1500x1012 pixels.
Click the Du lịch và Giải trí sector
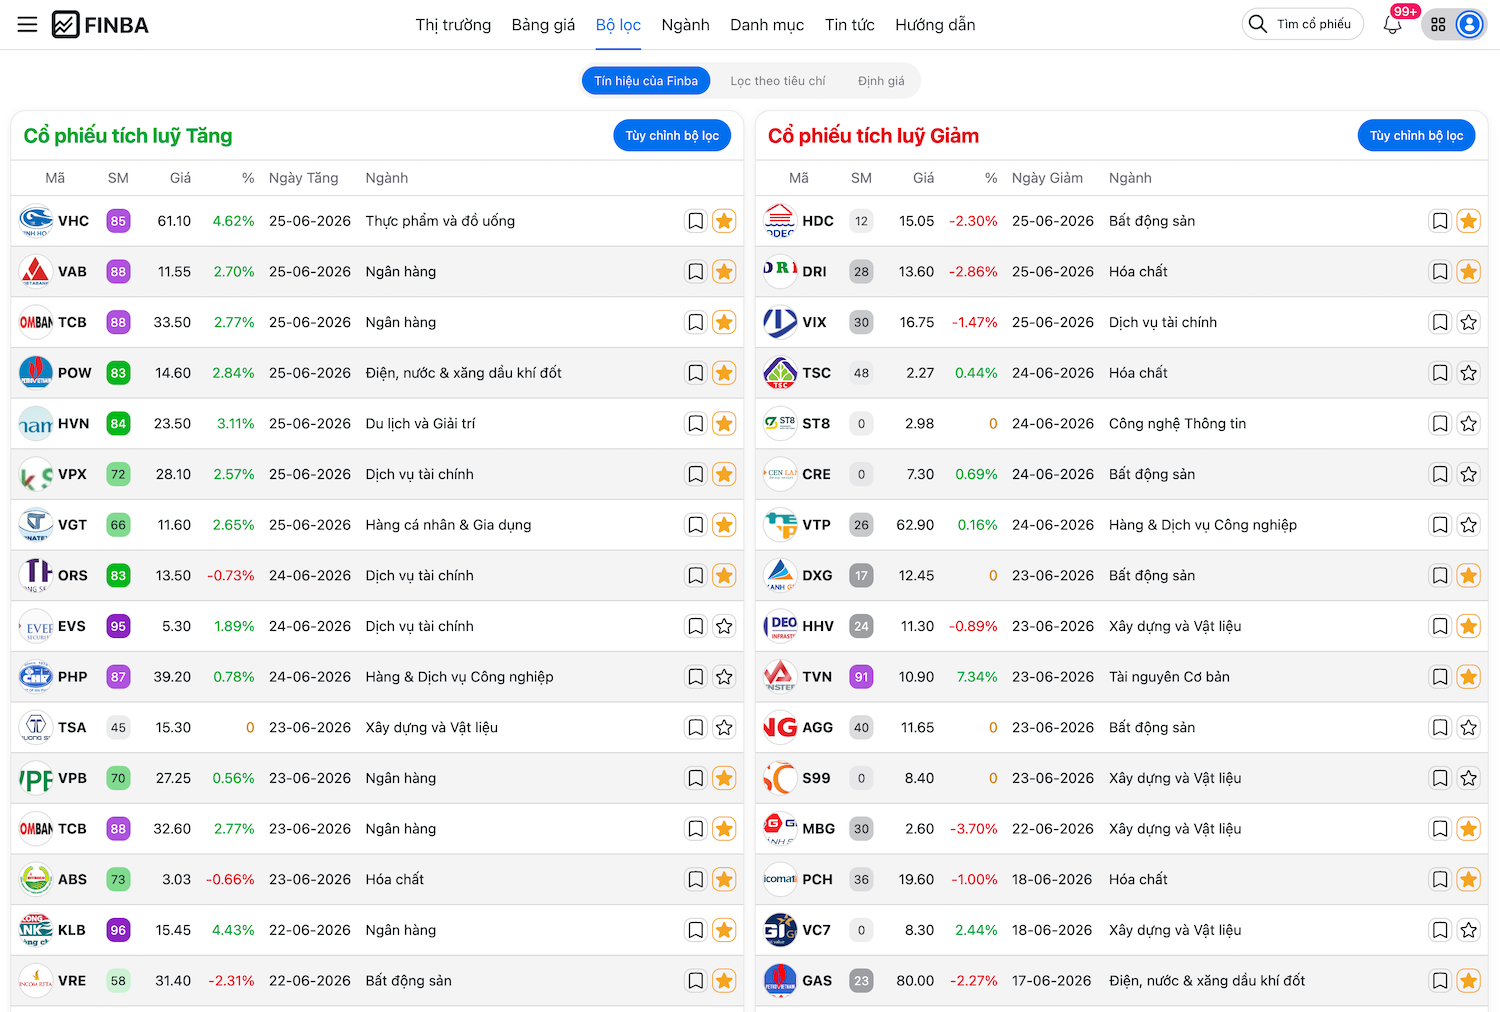click(420, 424)
